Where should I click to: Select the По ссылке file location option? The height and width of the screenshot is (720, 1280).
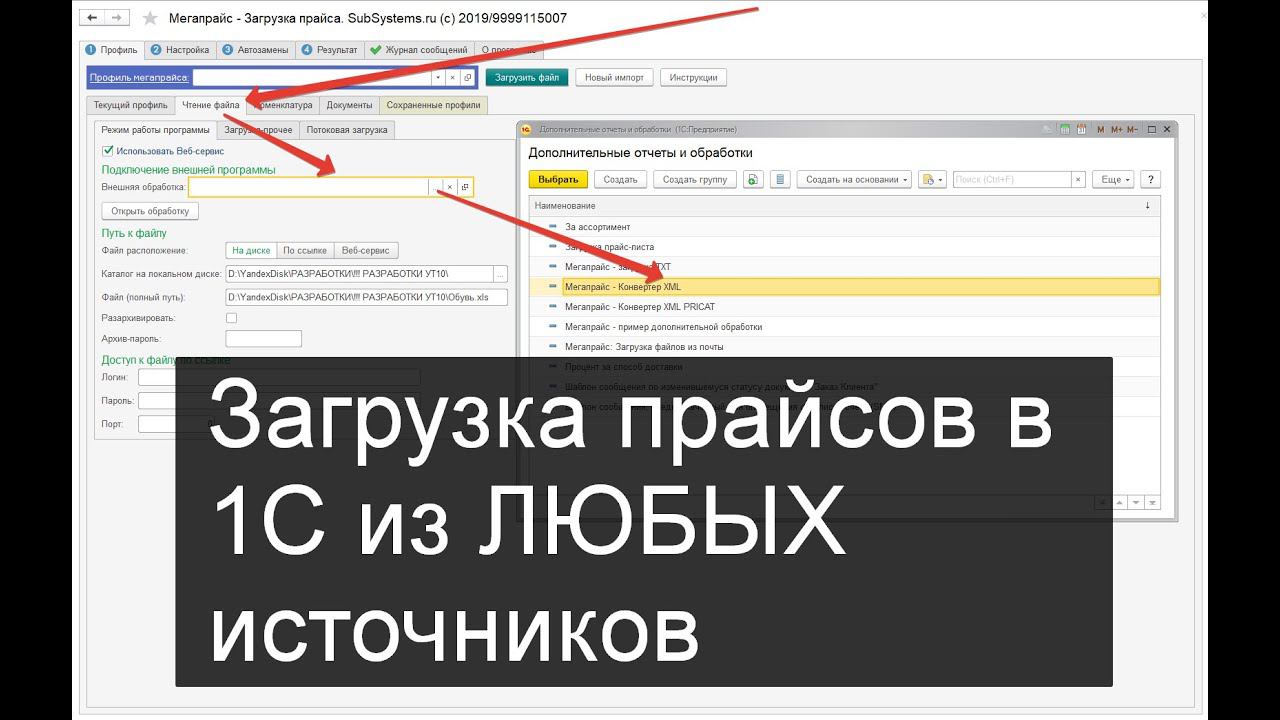pos(303,250)
